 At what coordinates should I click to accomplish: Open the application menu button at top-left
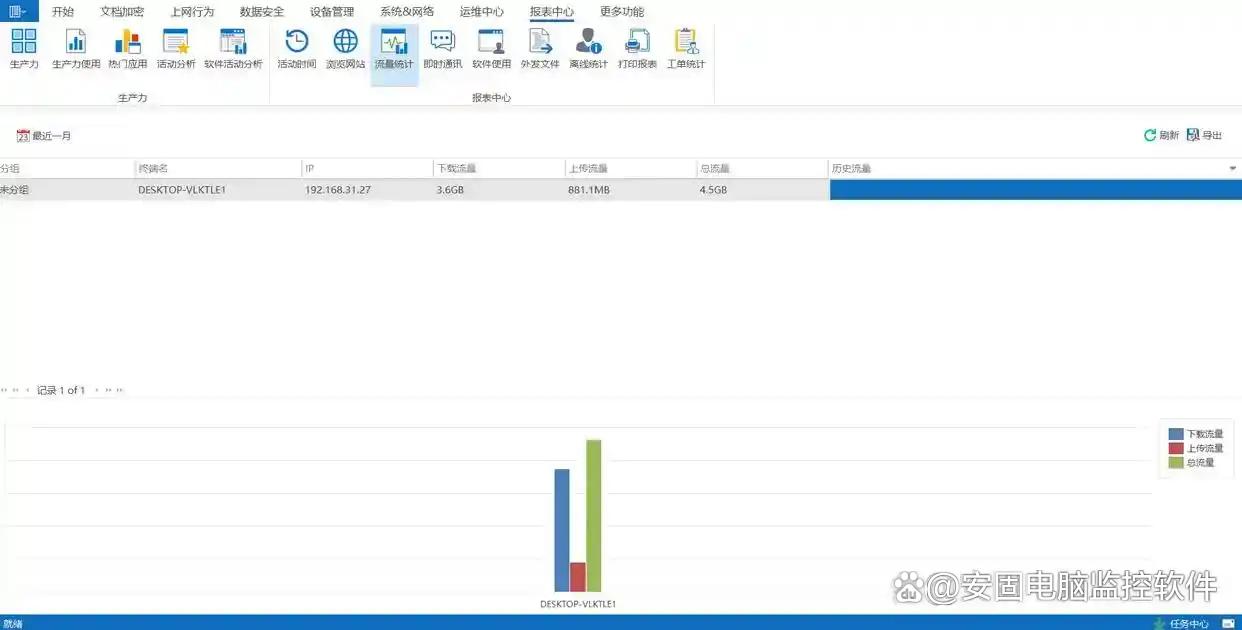[x=18, y=11]
